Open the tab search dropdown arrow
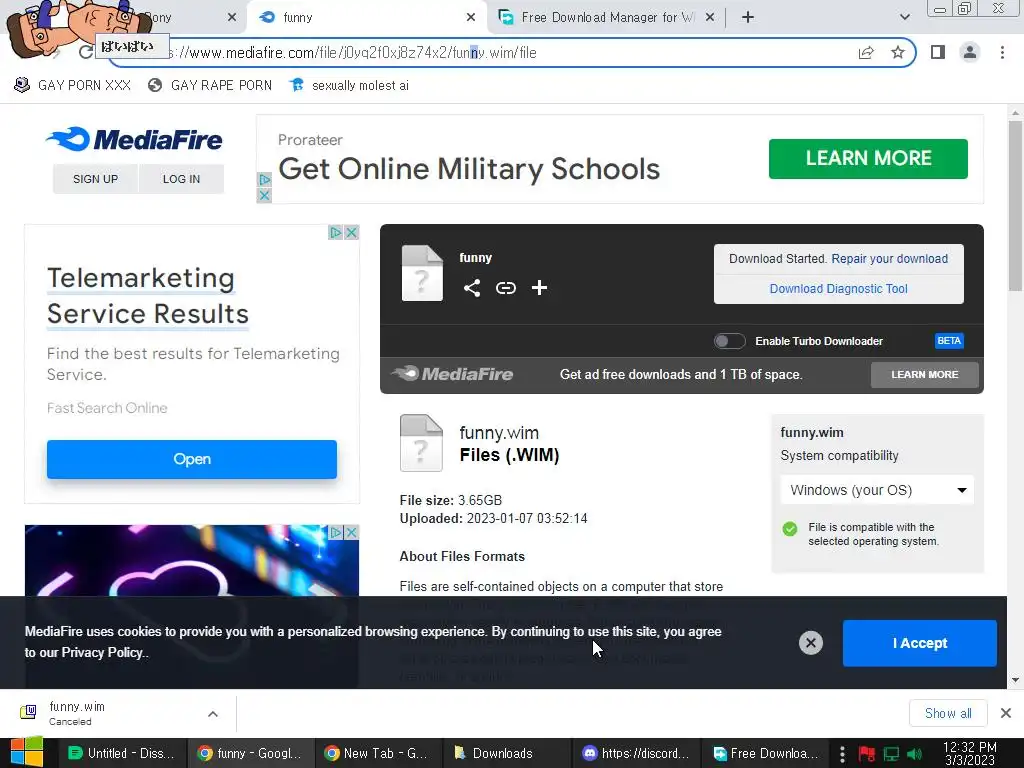 click(x=904, y=17)
